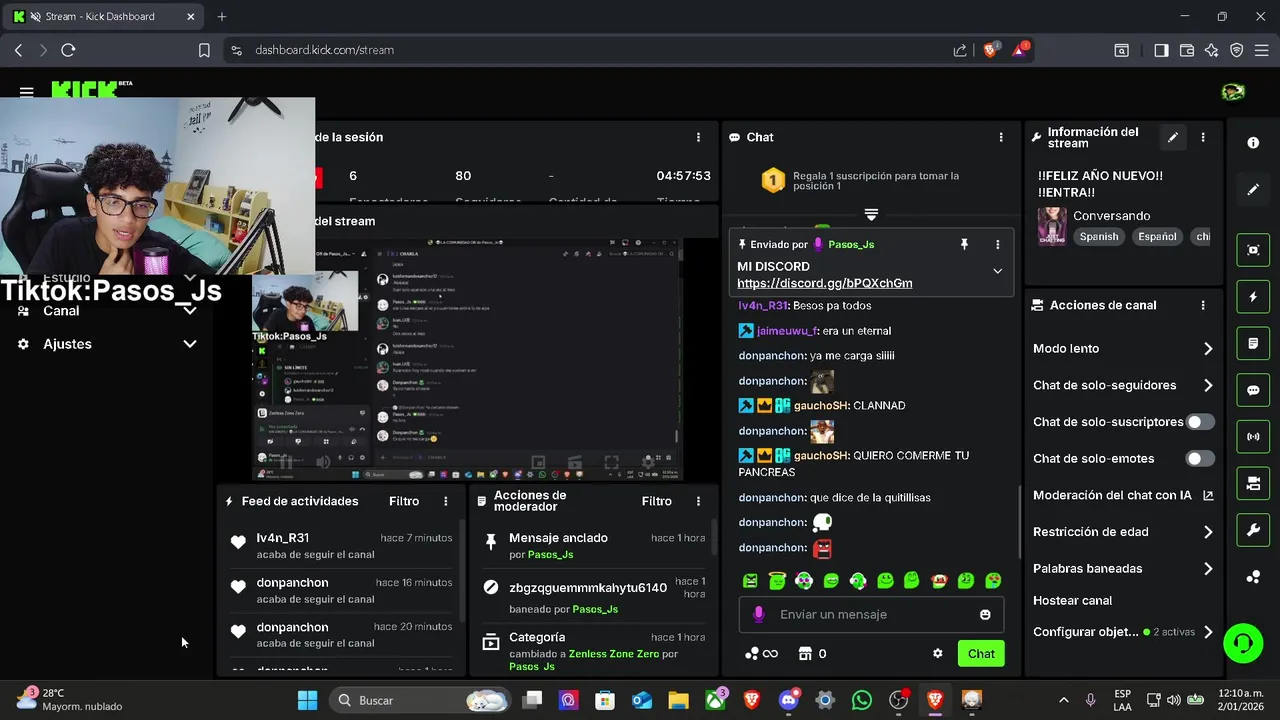Viewport: 1280px width, 720px height.
Task: Click the info icon in the right sidebar
Action: pyautogui.click(x=1253, y=143)
